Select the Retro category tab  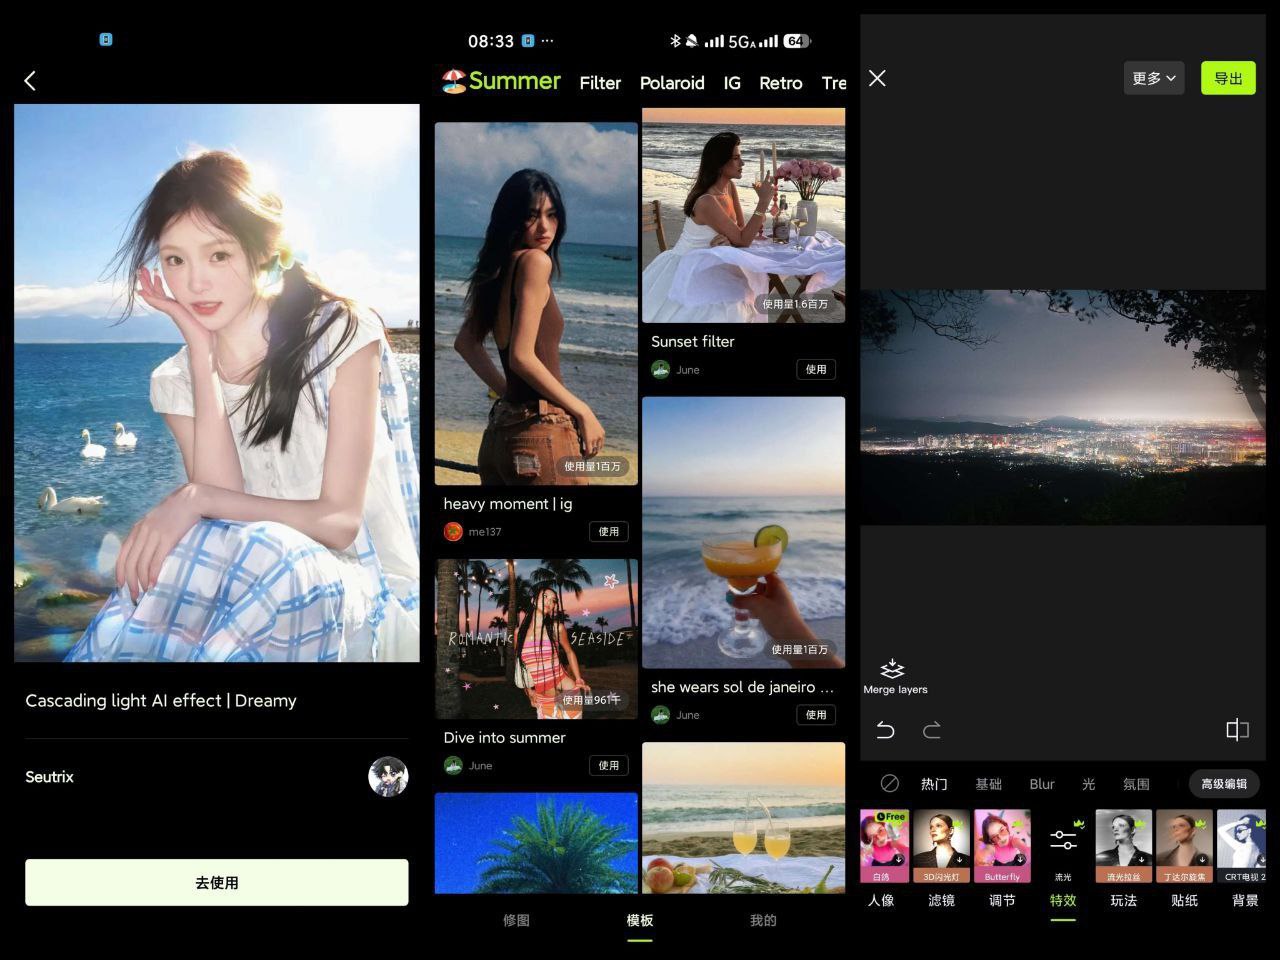tap(780, 83)
